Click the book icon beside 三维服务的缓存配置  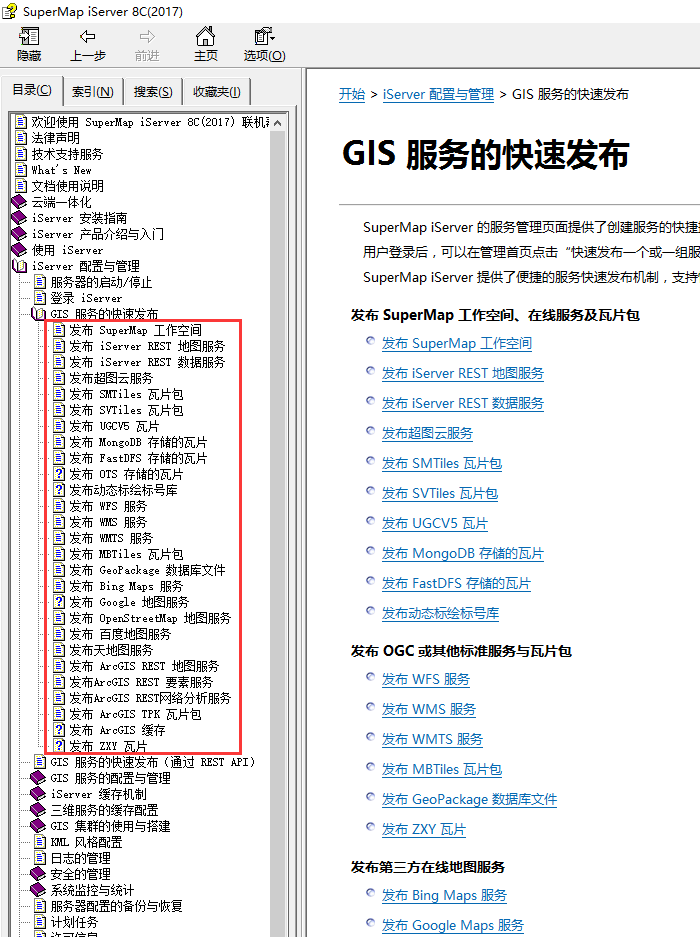tap(38, 810)
